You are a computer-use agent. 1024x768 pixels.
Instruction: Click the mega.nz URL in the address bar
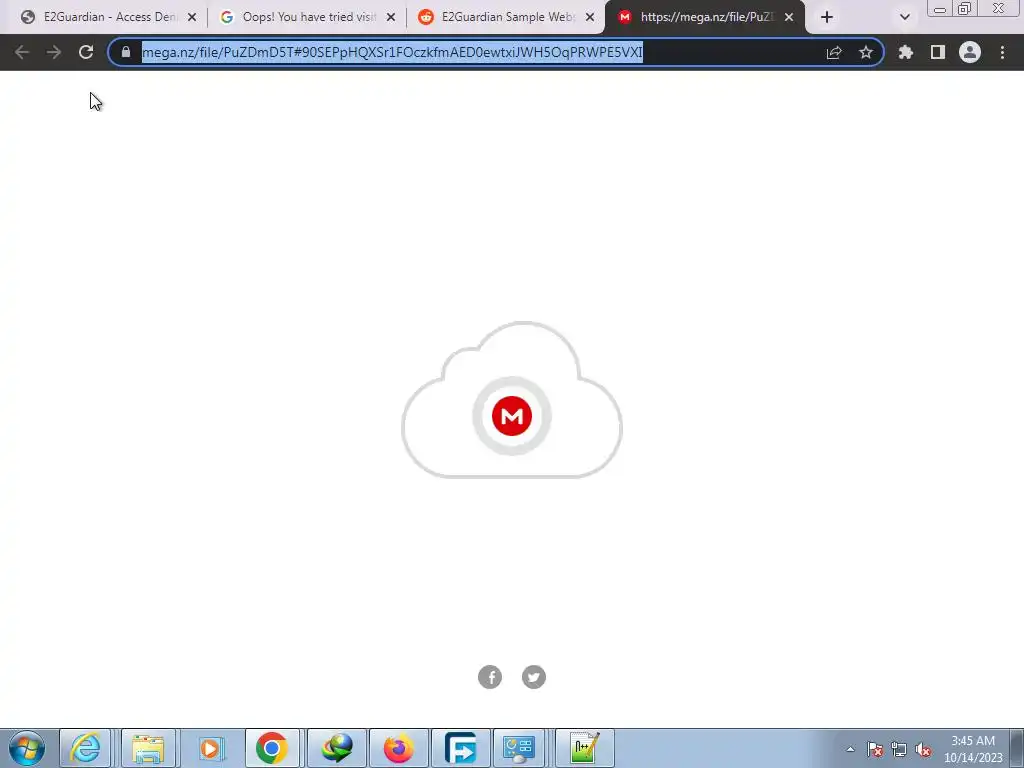point(392,52)
